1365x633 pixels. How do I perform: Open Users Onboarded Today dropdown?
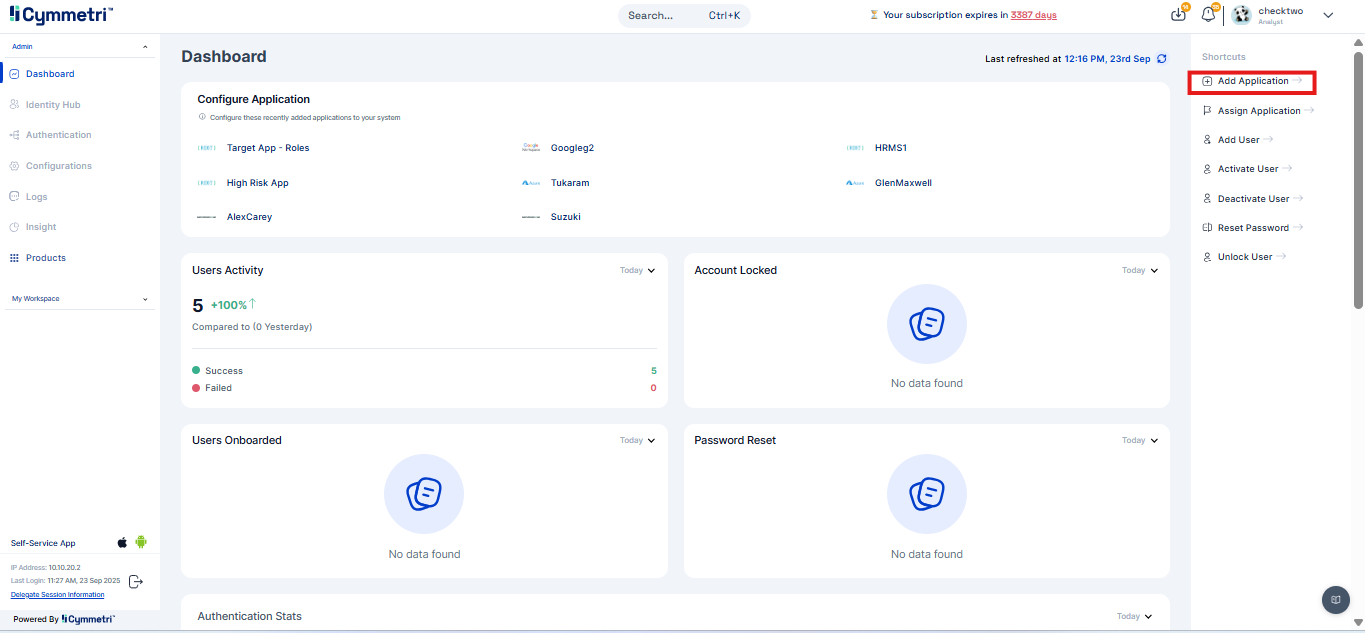click(x=637, y=441)
